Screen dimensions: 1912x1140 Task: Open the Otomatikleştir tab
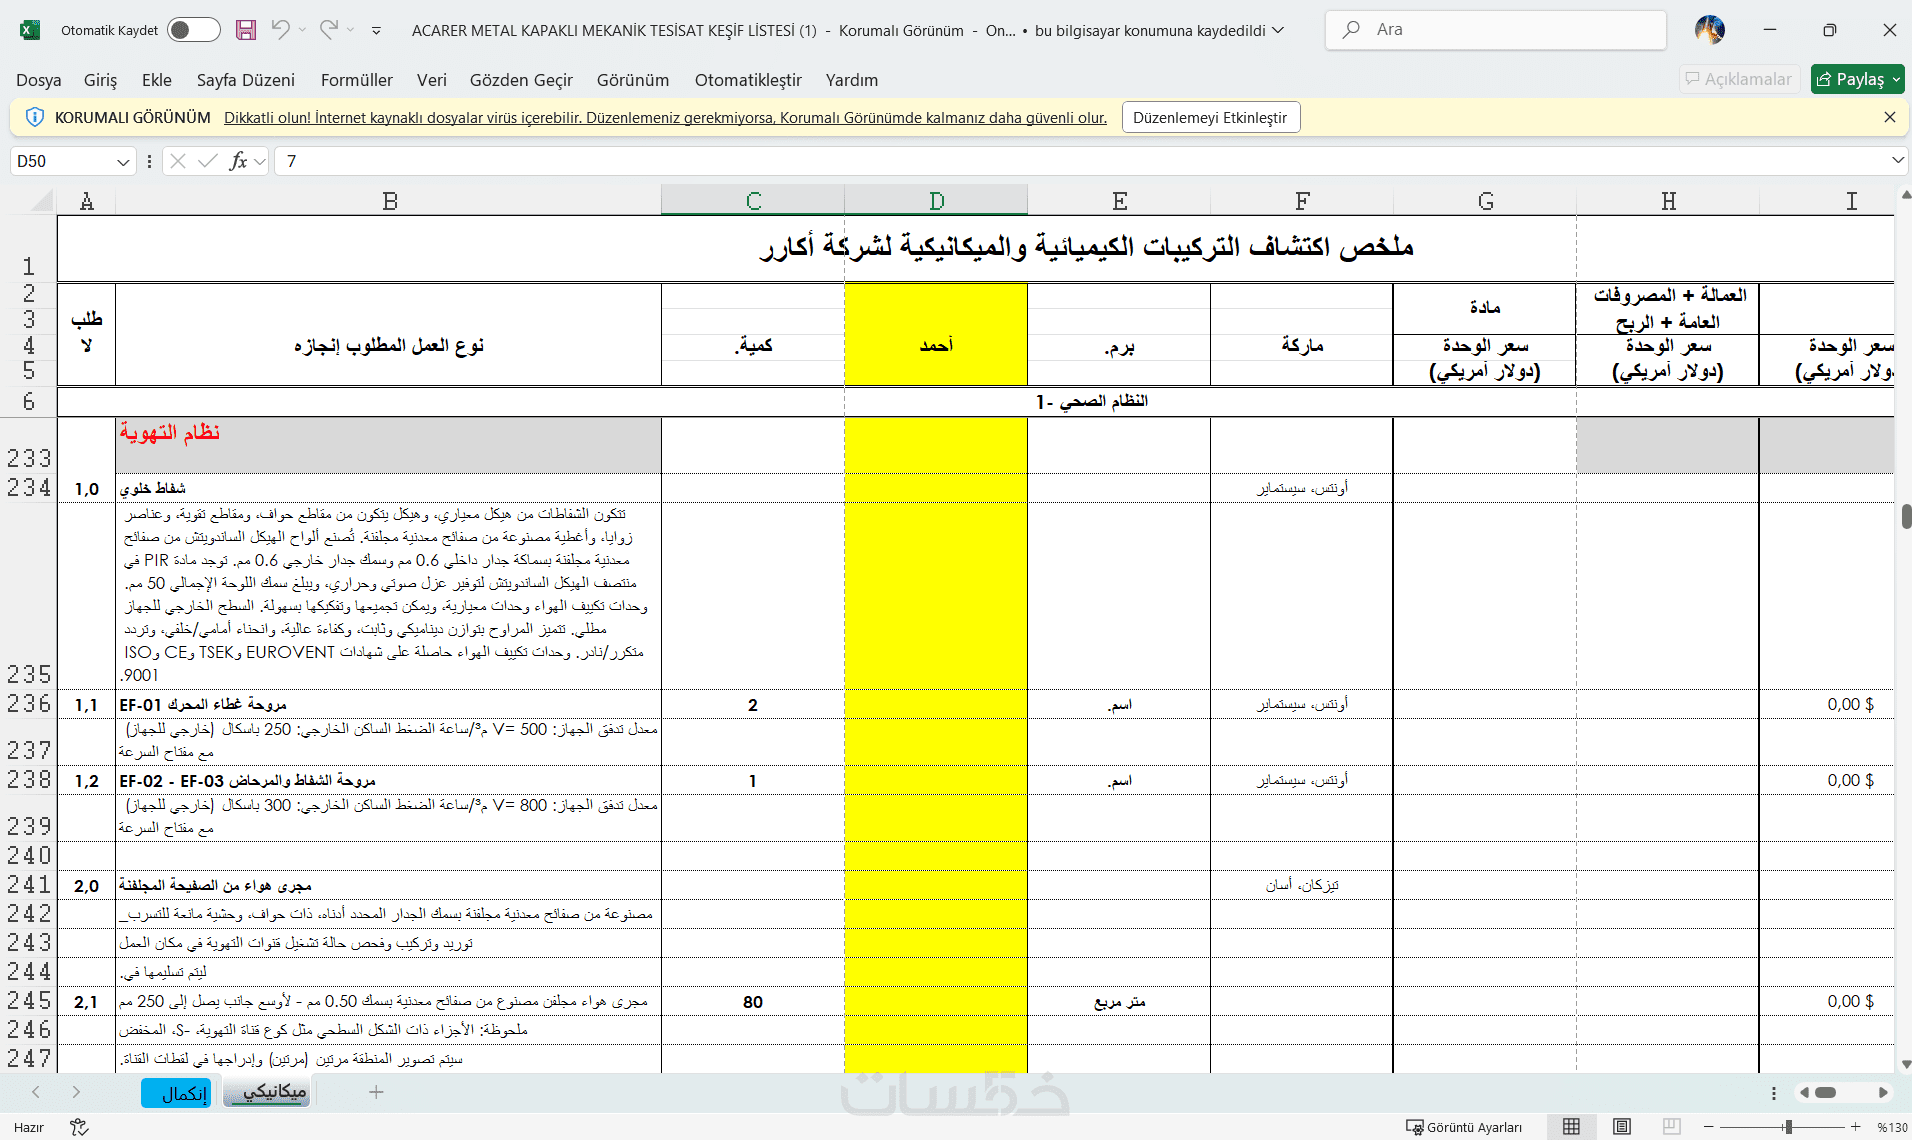click(749, 80)
